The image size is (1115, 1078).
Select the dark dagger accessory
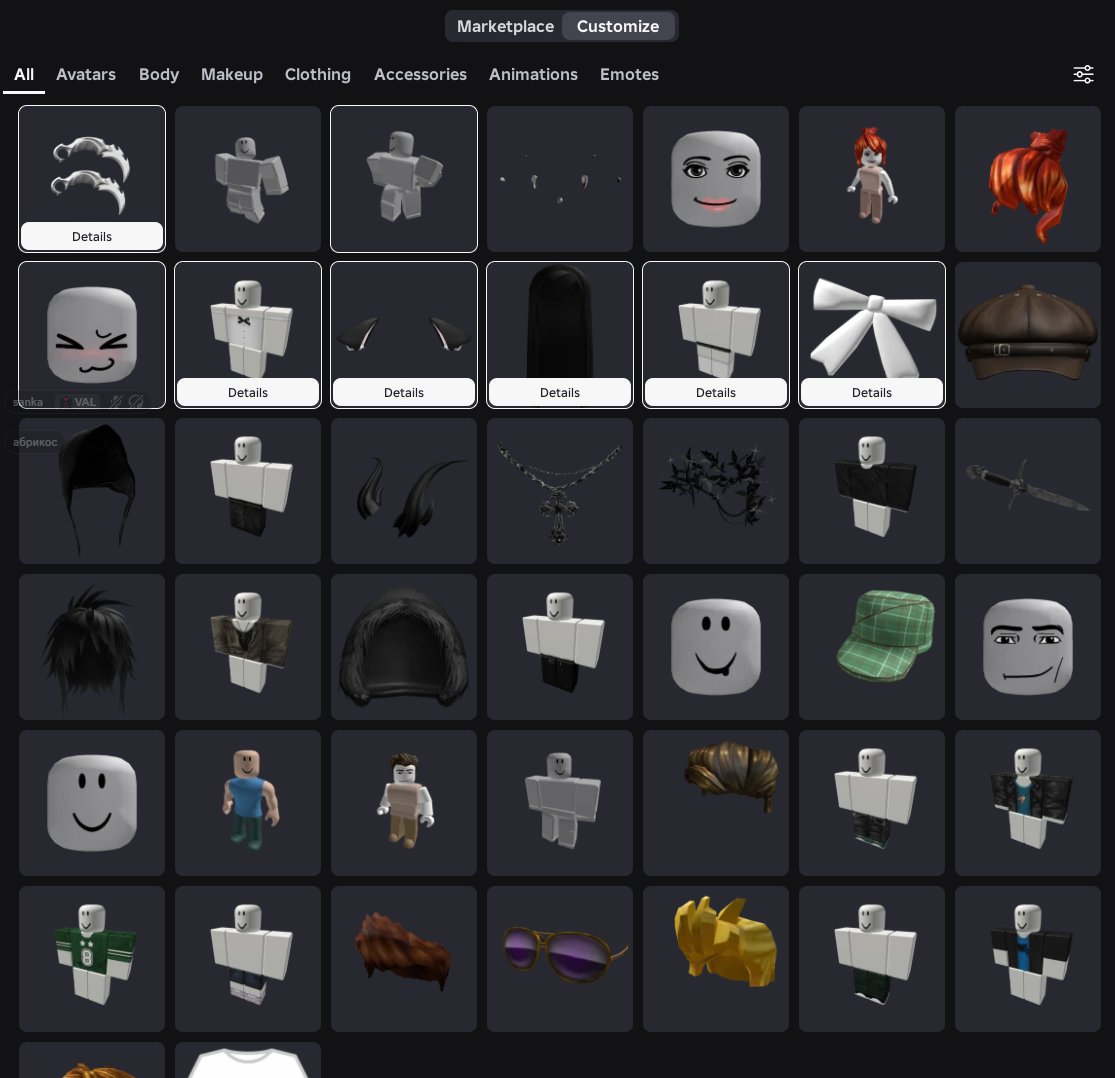point(1028,491)
